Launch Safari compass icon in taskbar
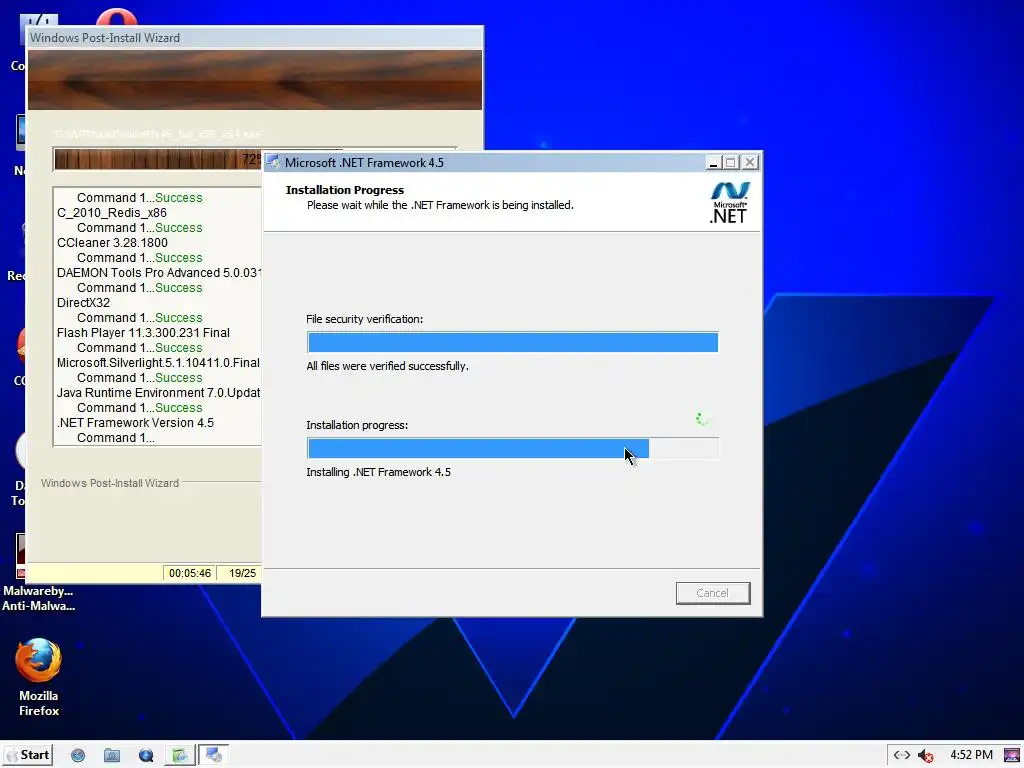1024x768 pixels. click(x=78, y=755)
